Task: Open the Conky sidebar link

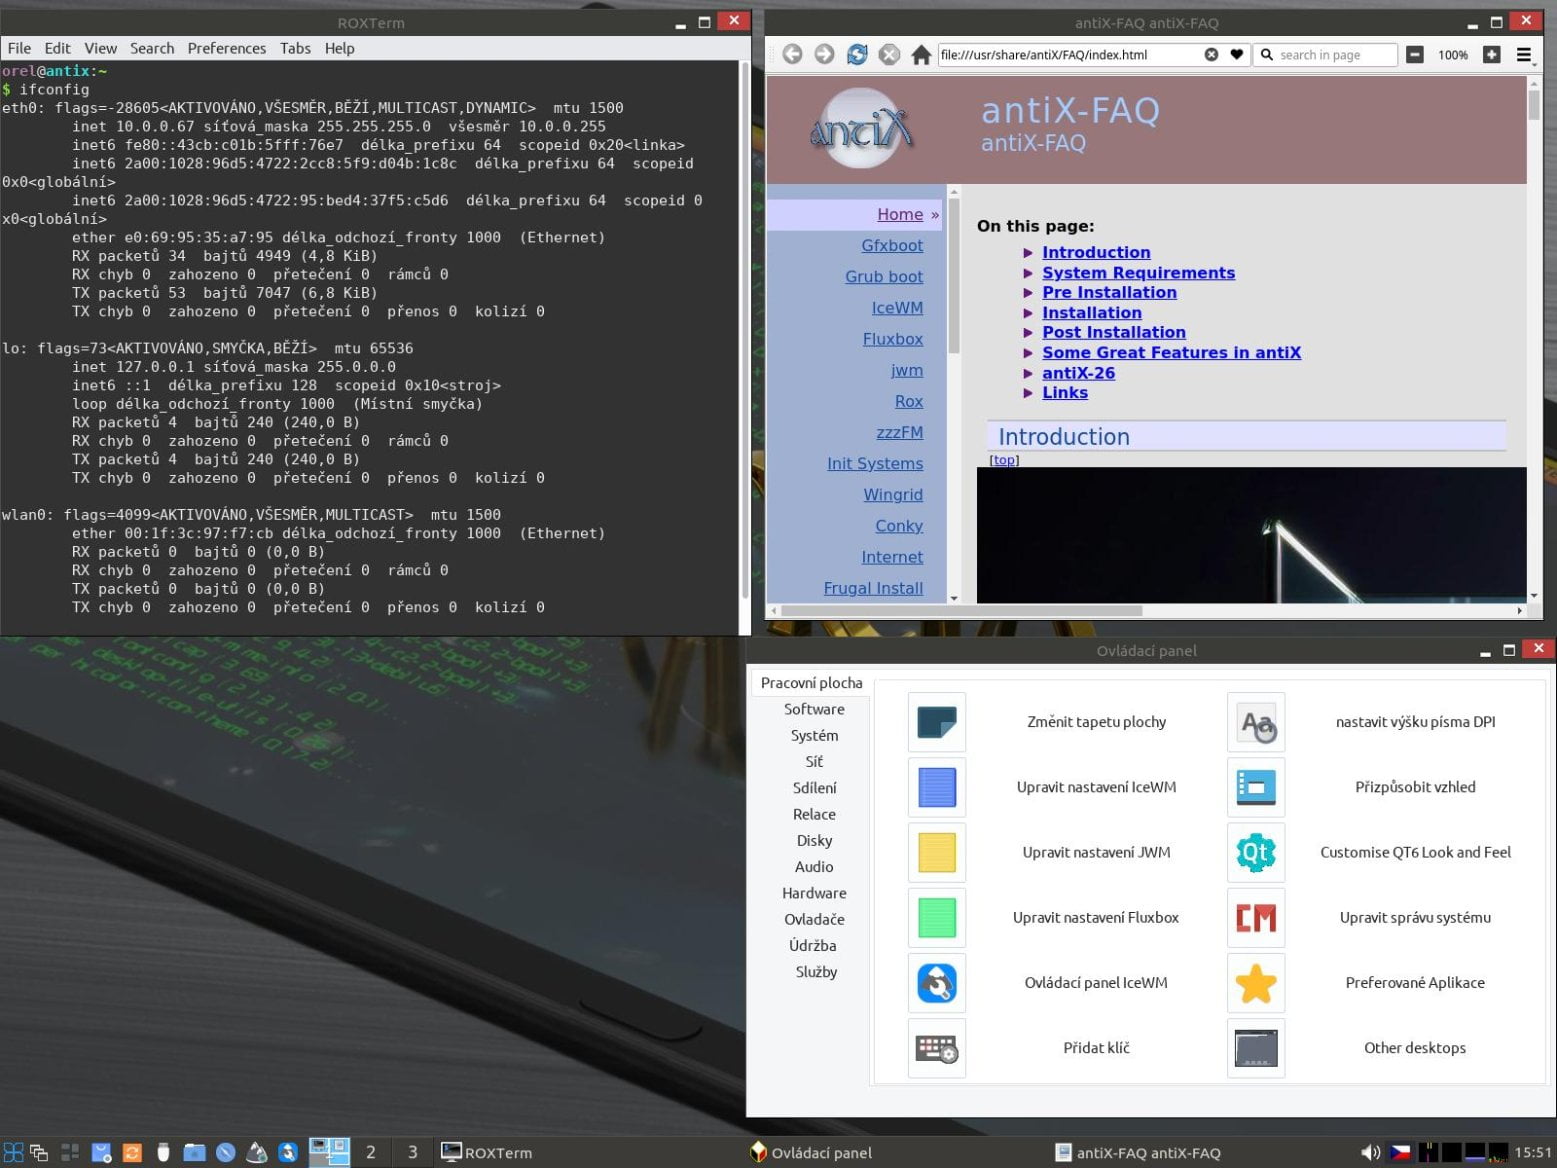Action: click(x=899, y=526)
